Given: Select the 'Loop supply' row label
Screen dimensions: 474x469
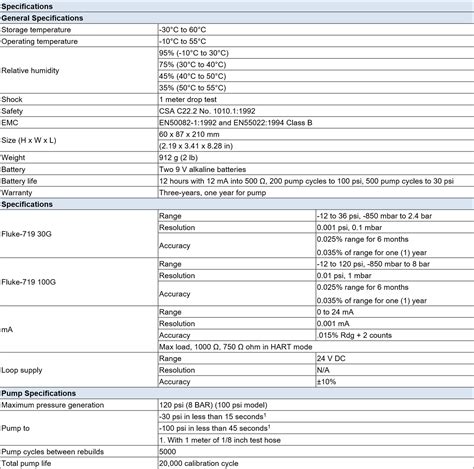Looking at the screenshot, I should (x=22, y=370).
